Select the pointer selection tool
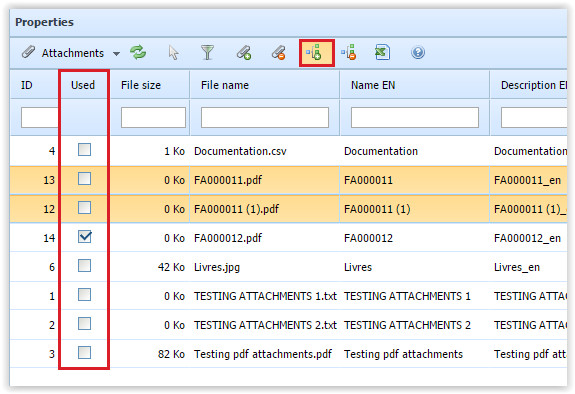 pos(173,52)
